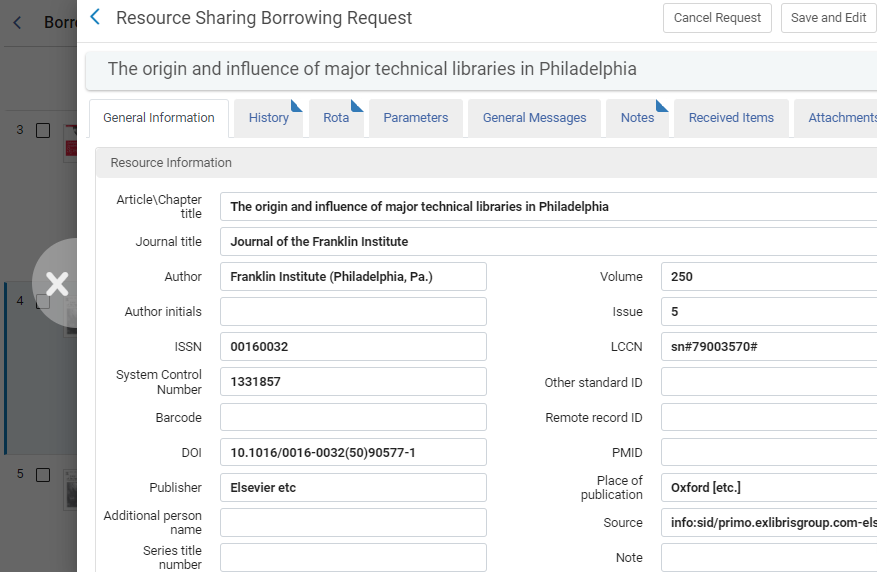The image size is (877, 572).
Task: Show the Received Items tab
Action: [x=731, y=118]
